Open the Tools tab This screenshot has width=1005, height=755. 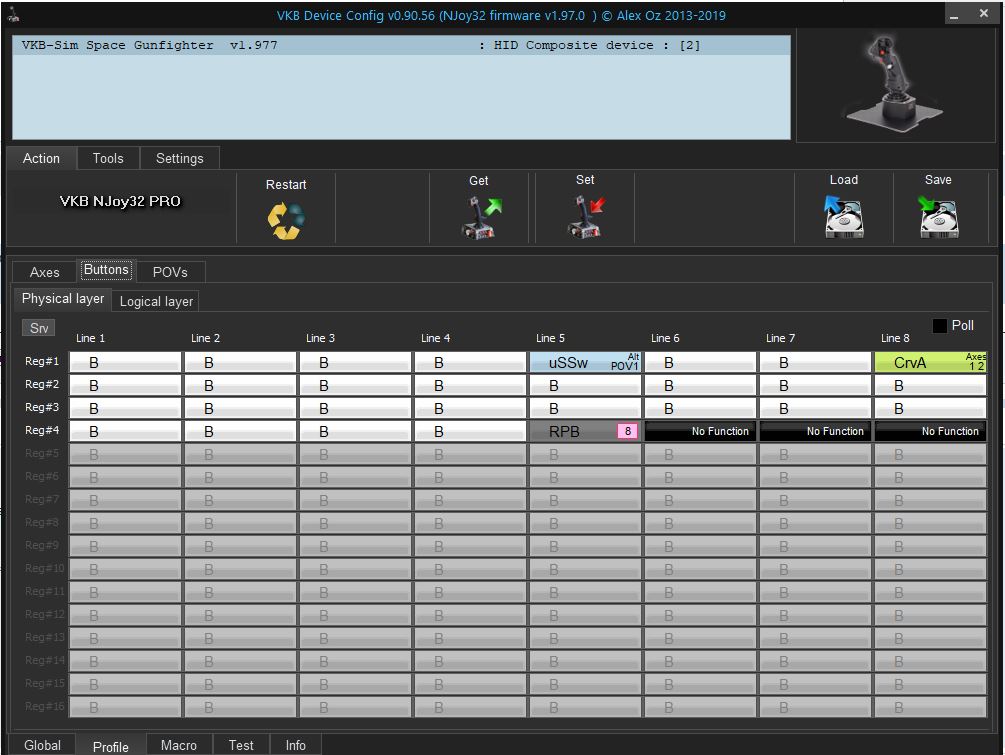coord(108,158)
